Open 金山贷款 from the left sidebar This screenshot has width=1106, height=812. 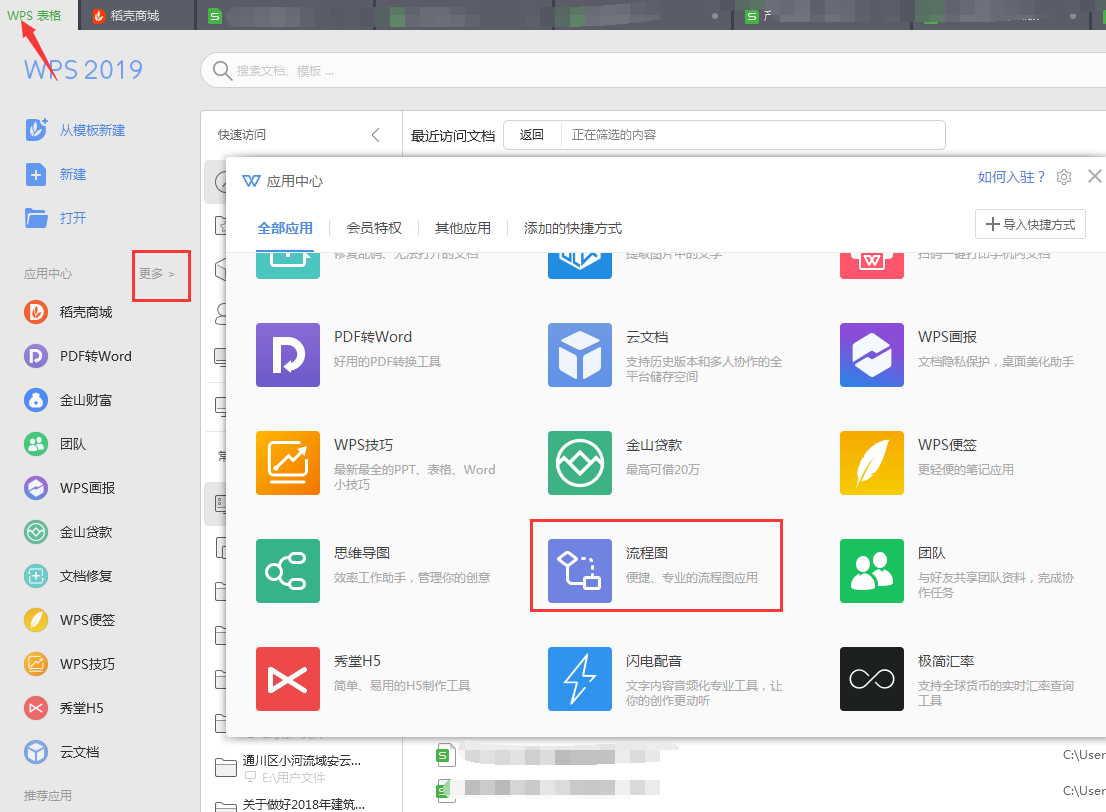tap(68, 532)
